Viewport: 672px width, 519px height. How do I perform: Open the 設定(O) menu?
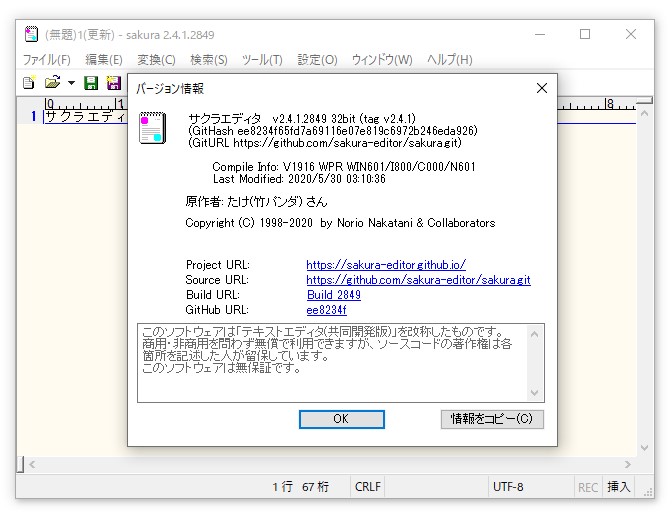(x=317, y=60)
